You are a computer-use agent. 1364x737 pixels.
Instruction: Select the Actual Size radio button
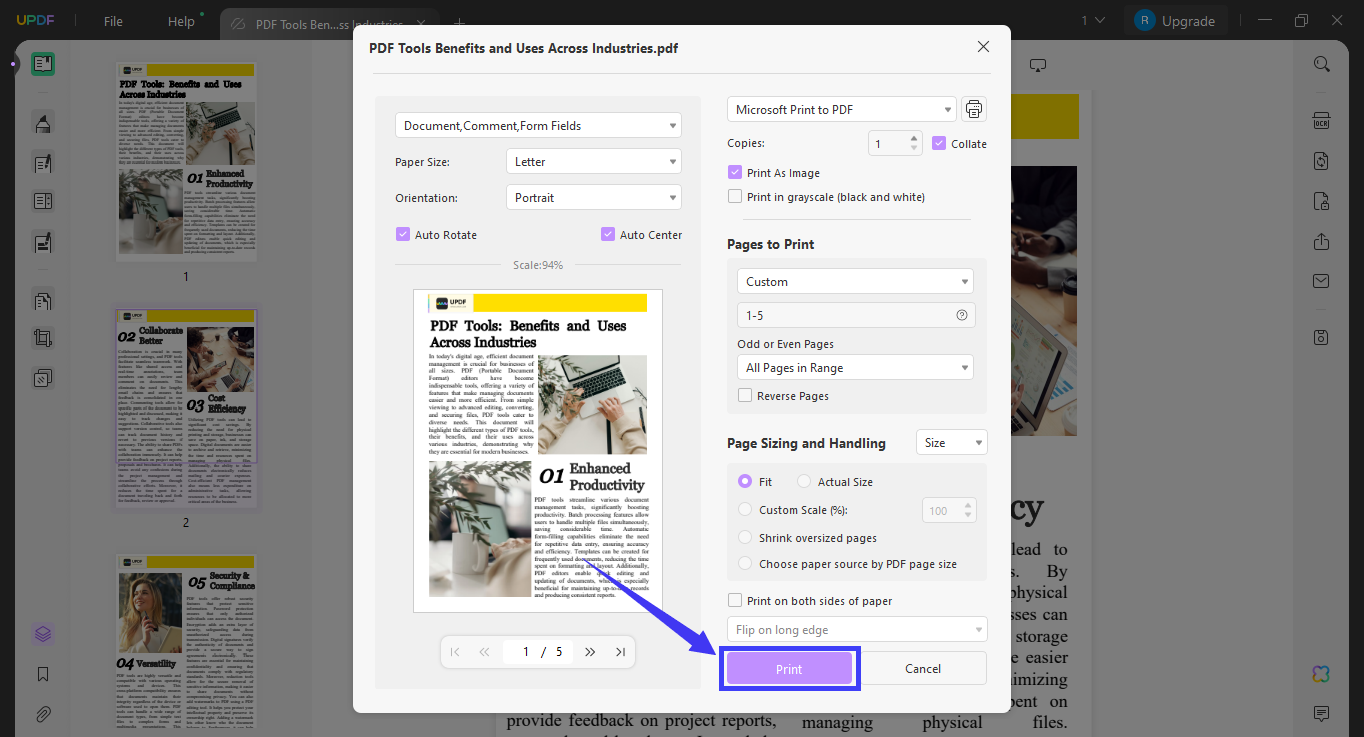(803, 481)
